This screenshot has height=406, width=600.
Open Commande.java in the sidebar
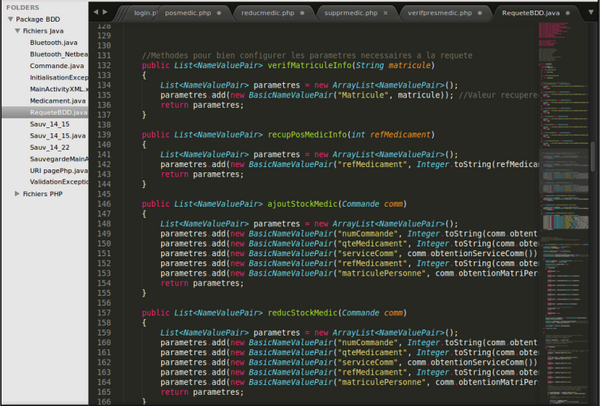(x=55, y=66)
